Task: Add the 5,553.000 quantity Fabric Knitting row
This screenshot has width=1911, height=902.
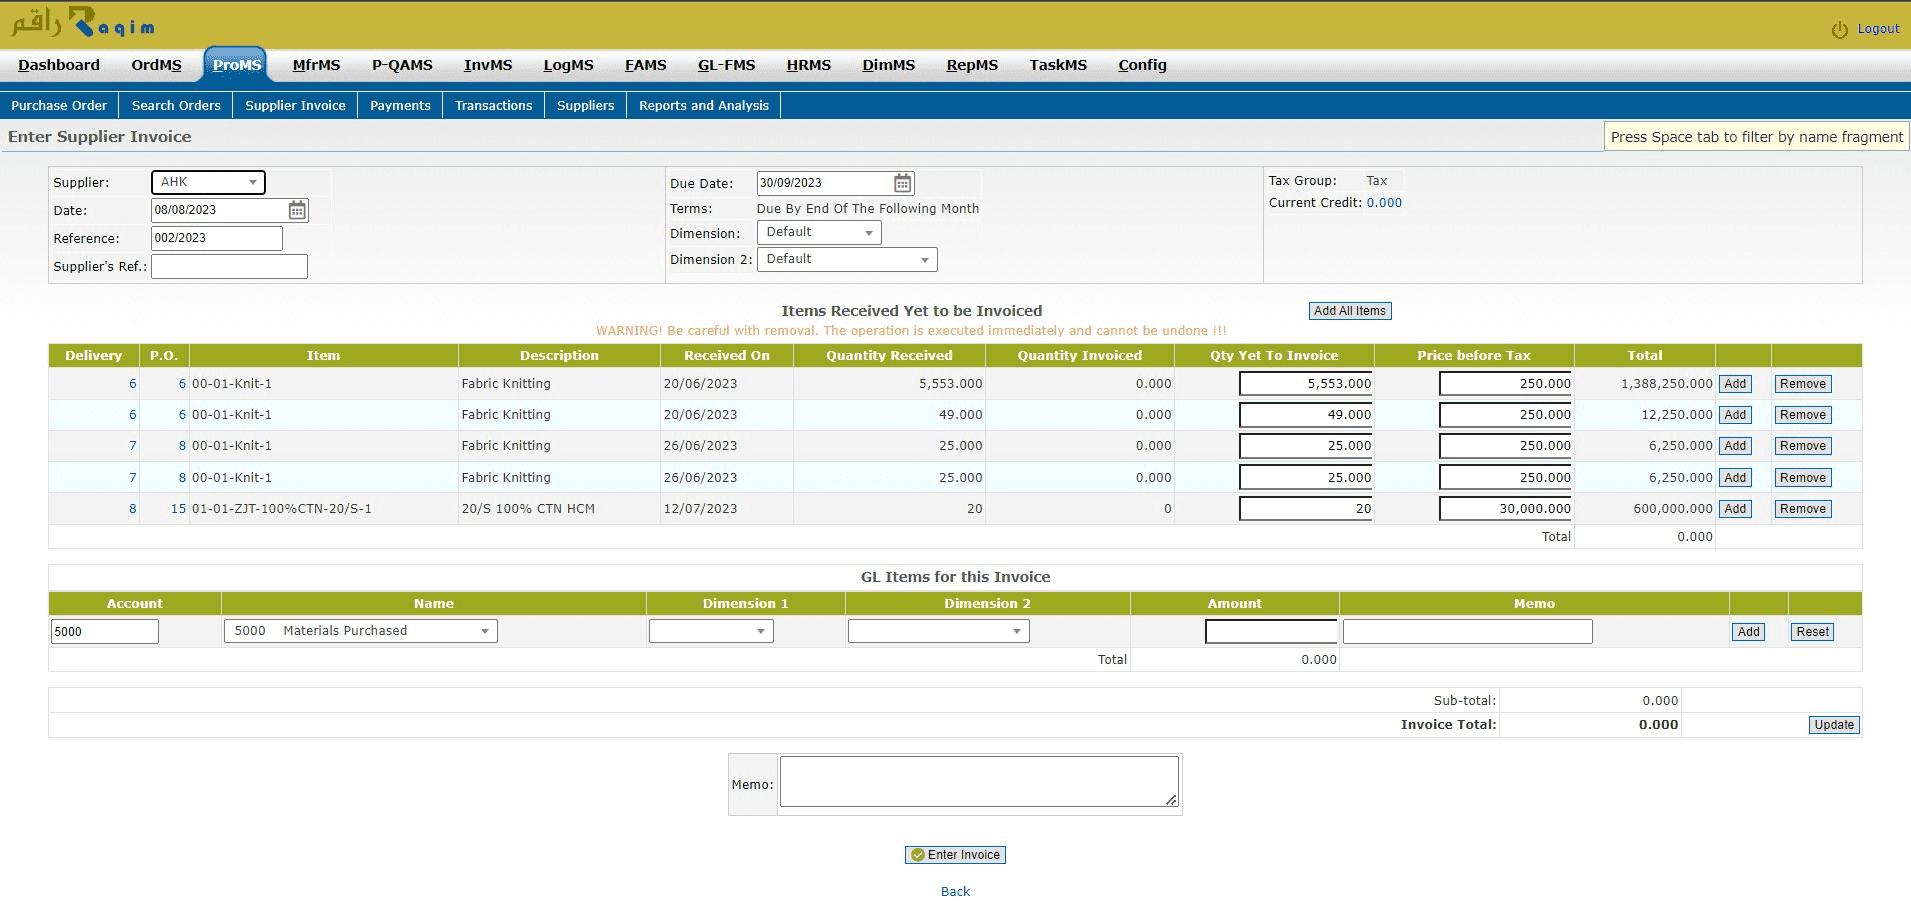Action: (1734, 384)
